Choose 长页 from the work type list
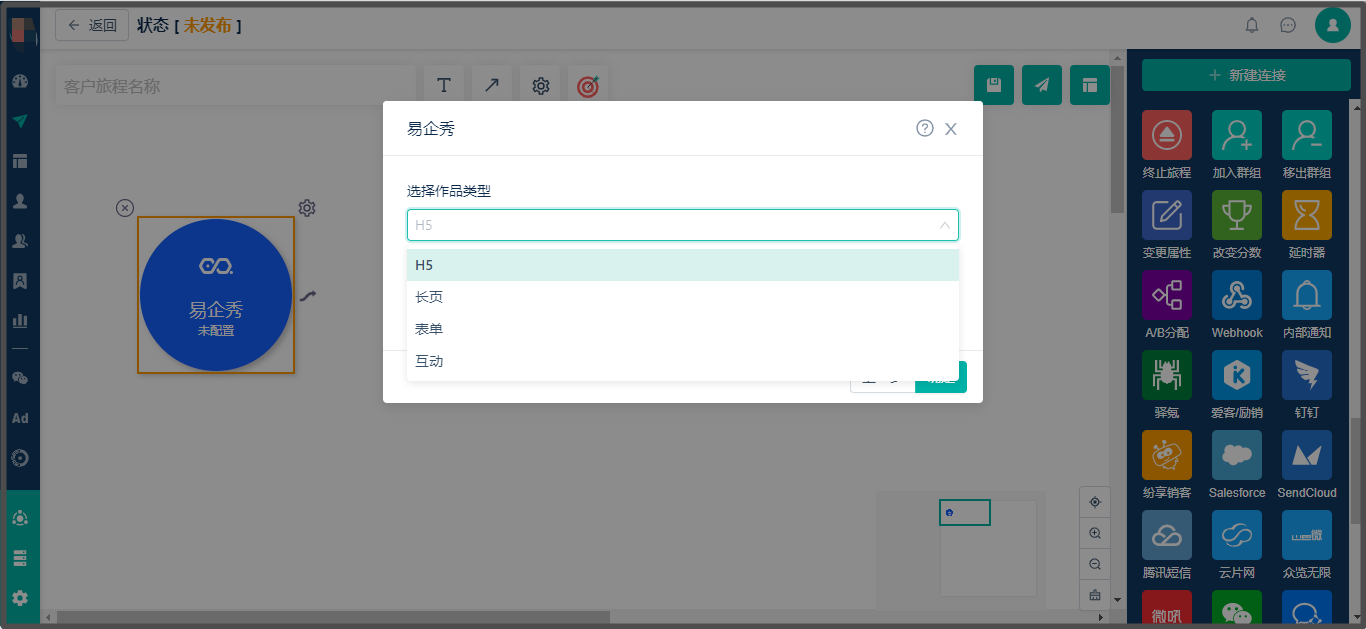Viewport: 1366px width, 629px height. point(683,297)
